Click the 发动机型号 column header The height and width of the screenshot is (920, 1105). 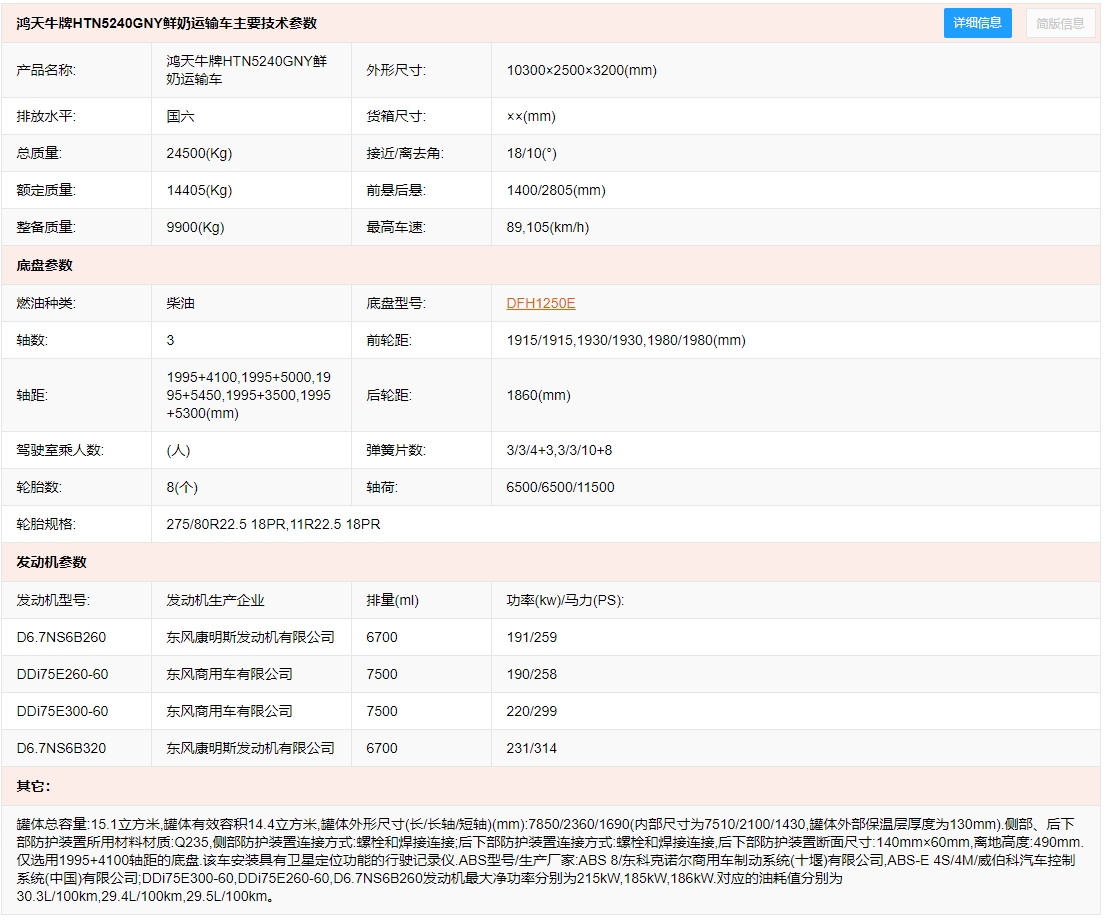[53, 600]
